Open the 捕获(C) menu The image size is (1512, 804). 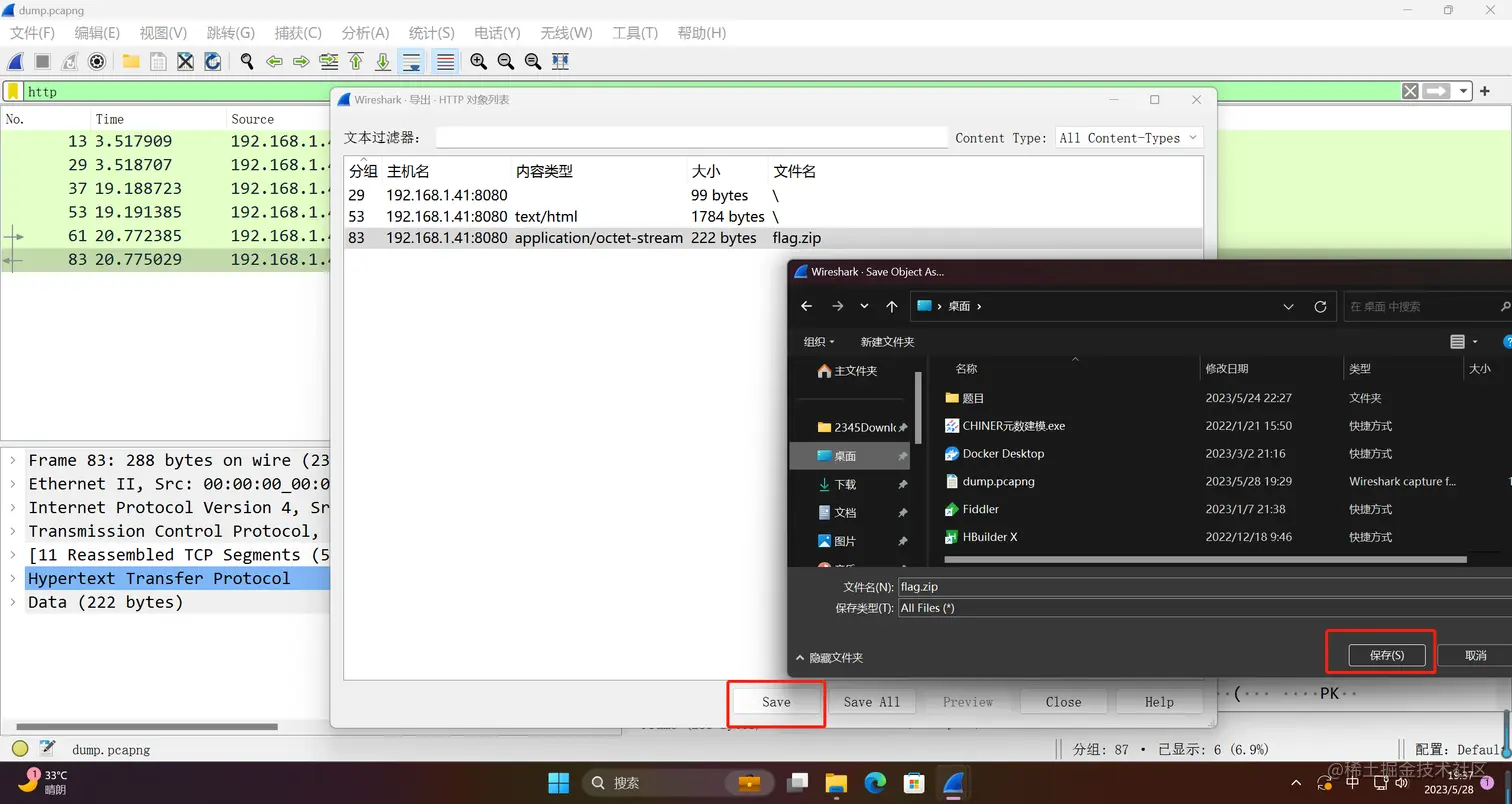pyautogui.click(x=298, y=33)
